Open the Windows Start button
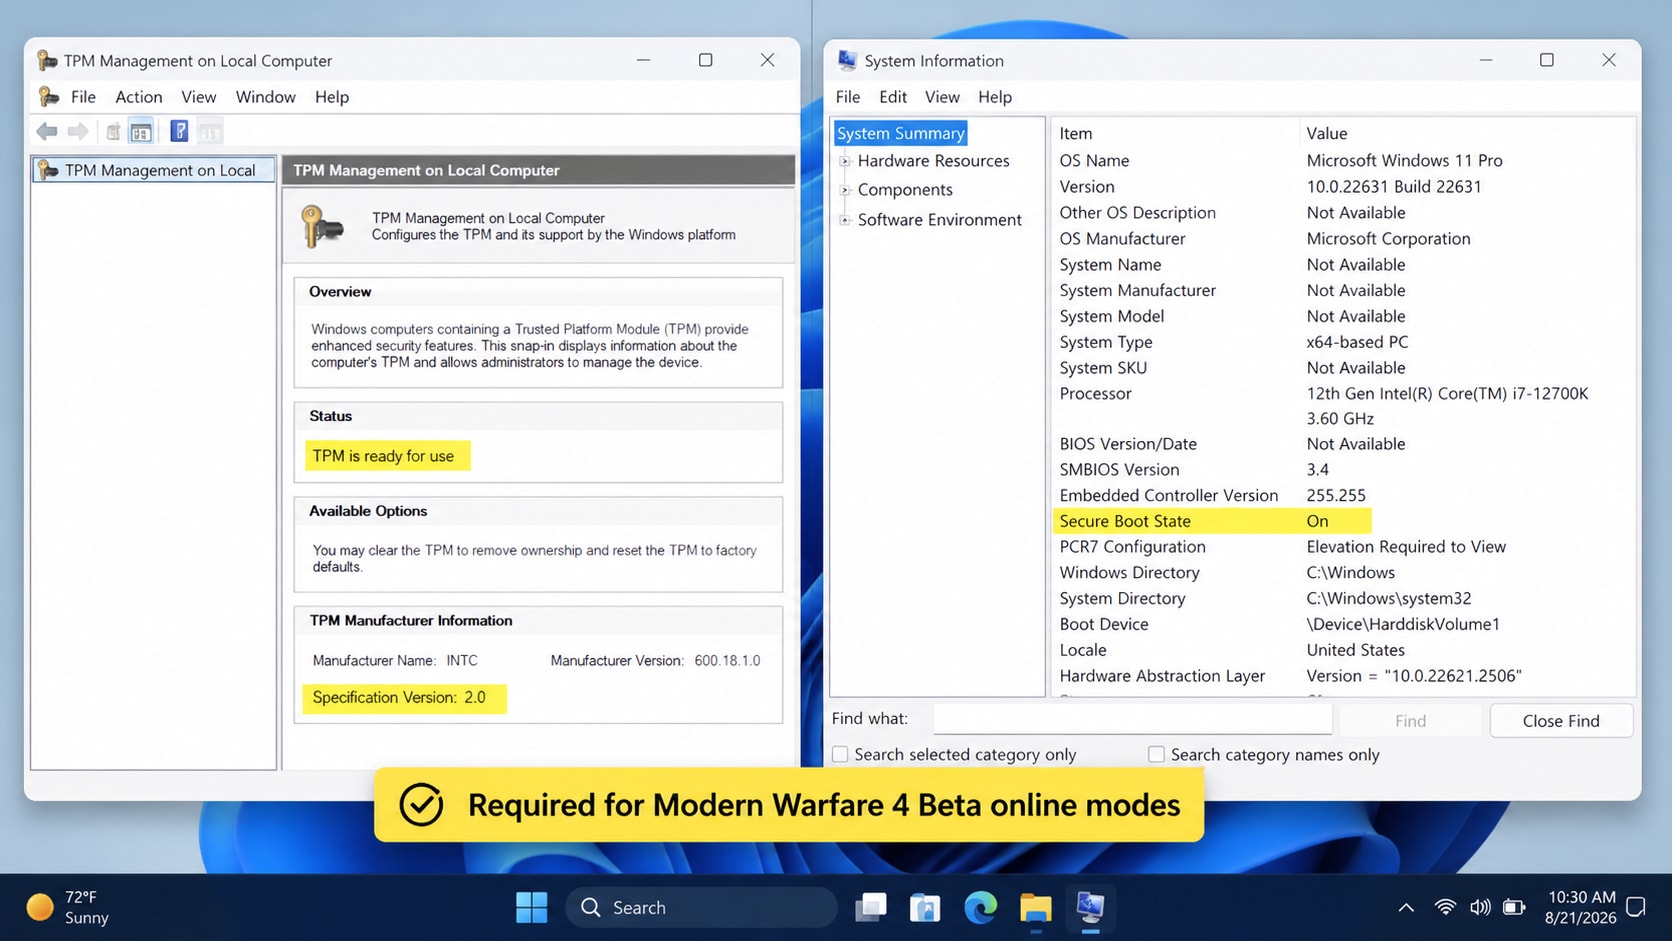This screenshot has height=941, width=1672. [531, 907]
